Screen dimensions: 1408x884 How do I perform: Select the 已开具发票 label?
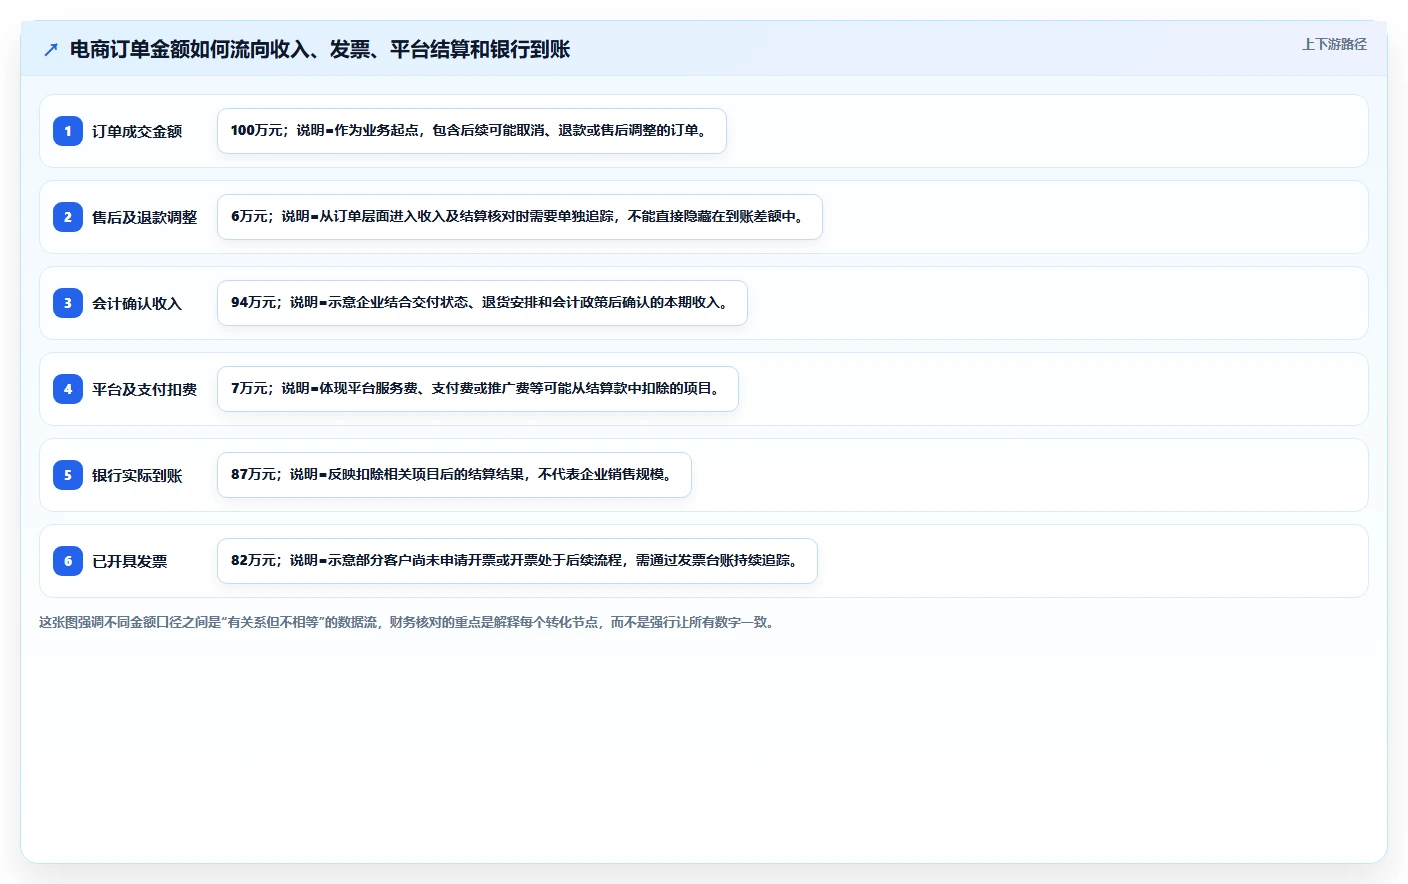point(130,561)
